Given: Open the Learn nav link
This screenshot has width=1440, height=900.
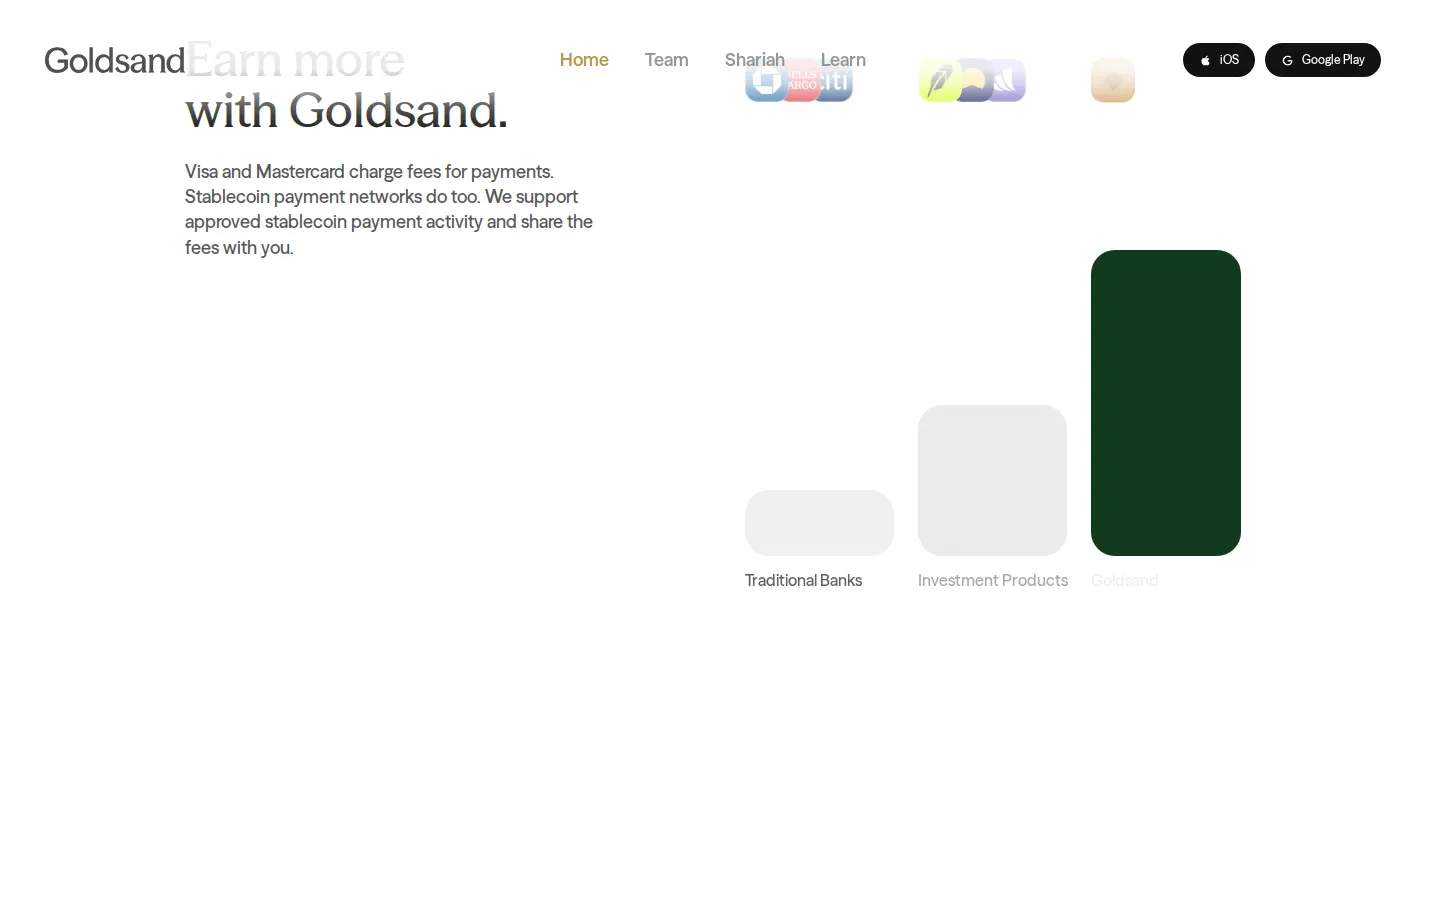Looking at the screenshot, I should point(843,60).
